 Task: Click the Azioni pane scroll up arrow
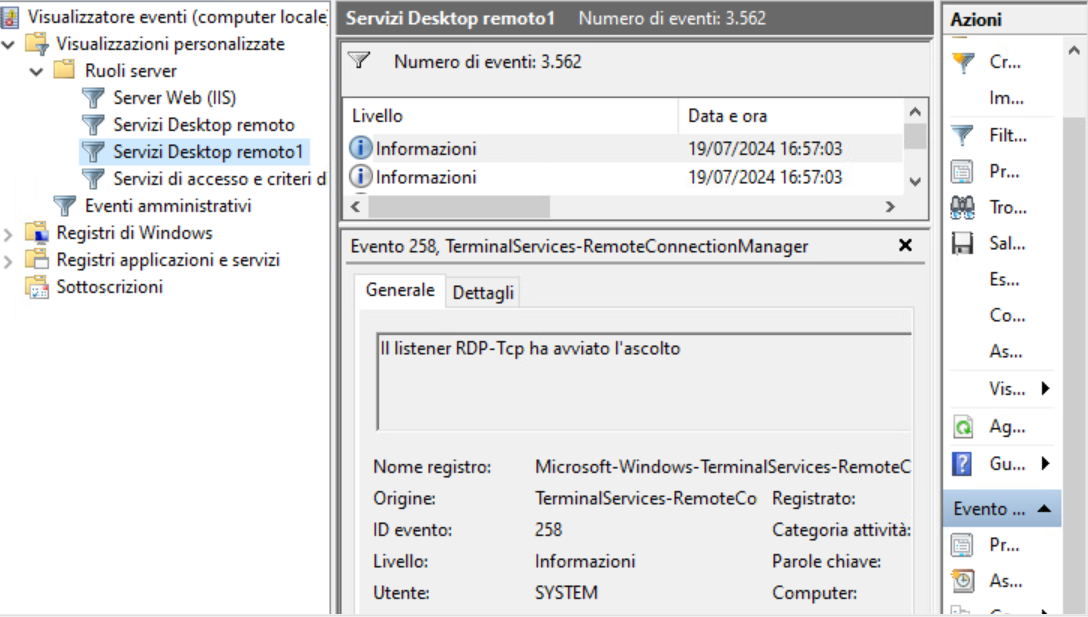[x=1073, y=51]
